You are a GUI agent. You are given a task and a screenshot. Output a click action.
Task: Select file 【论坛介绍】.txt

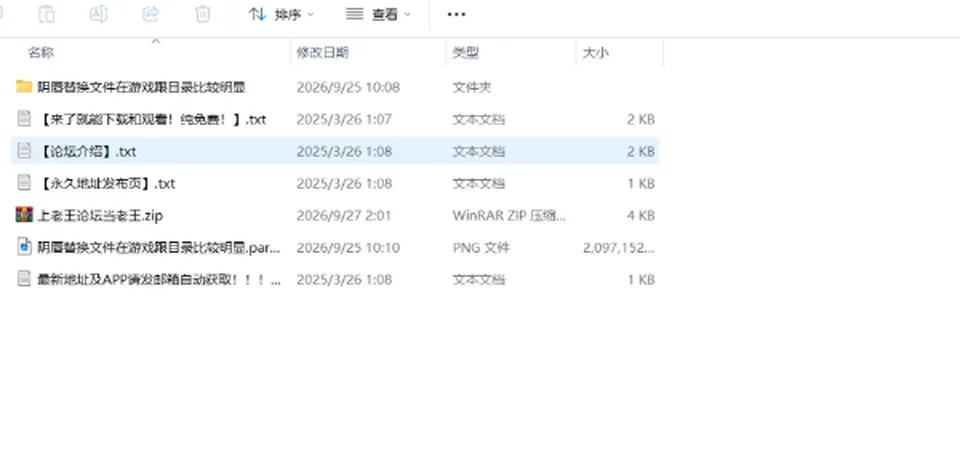(x=87, y=151)
